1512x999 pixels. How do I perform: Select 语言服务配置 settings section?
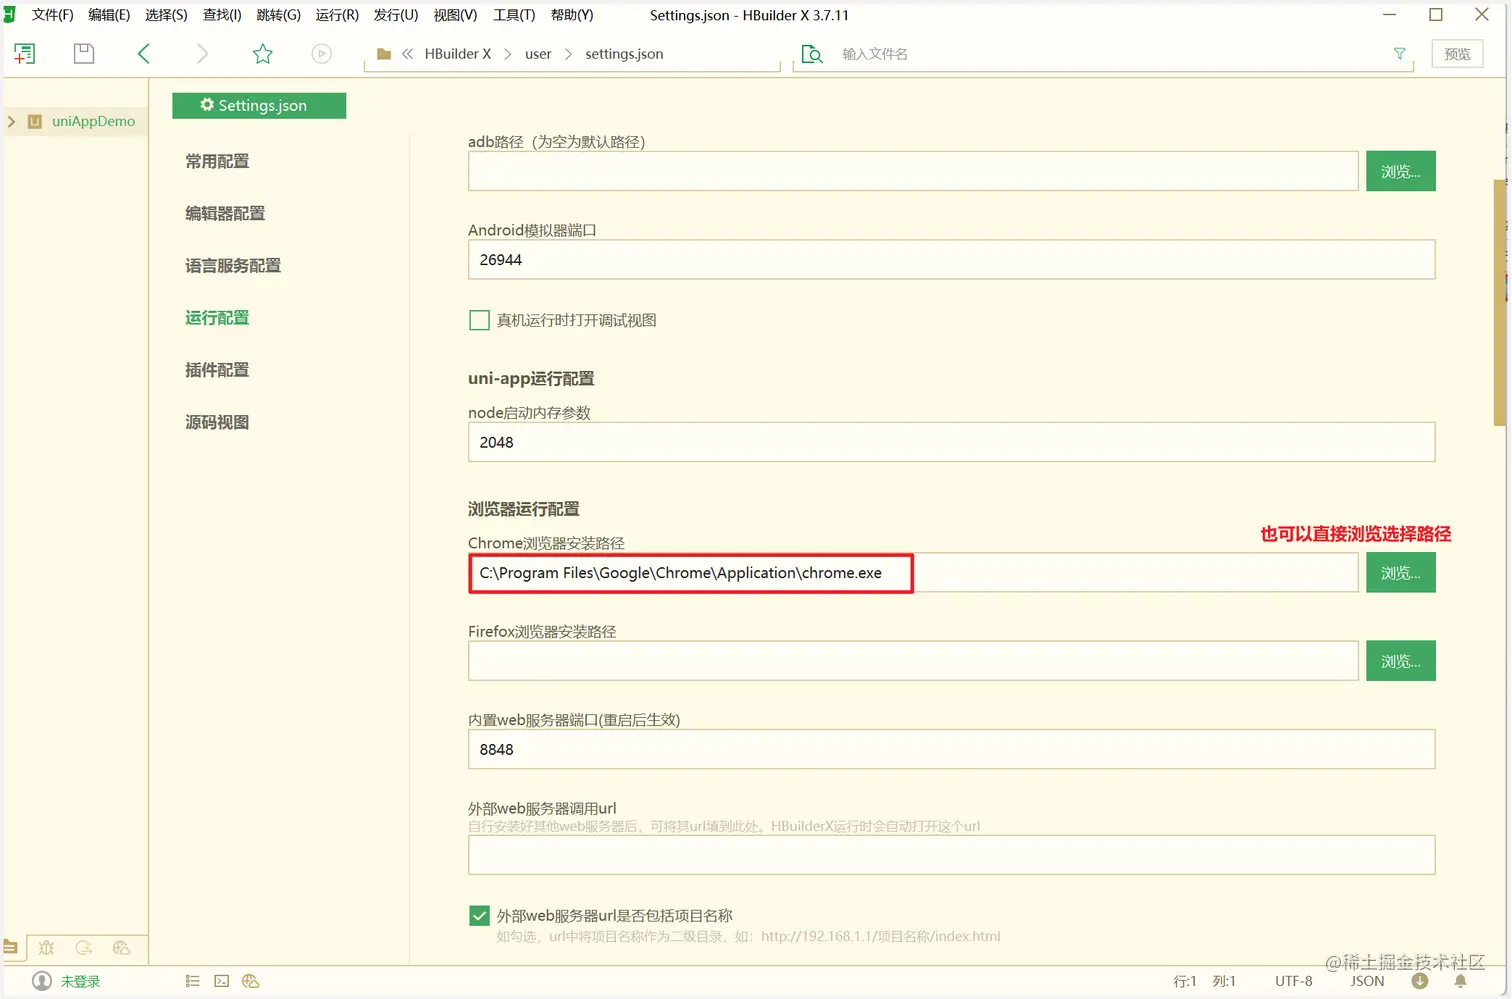pyautogui.click(x=233, y=265)
